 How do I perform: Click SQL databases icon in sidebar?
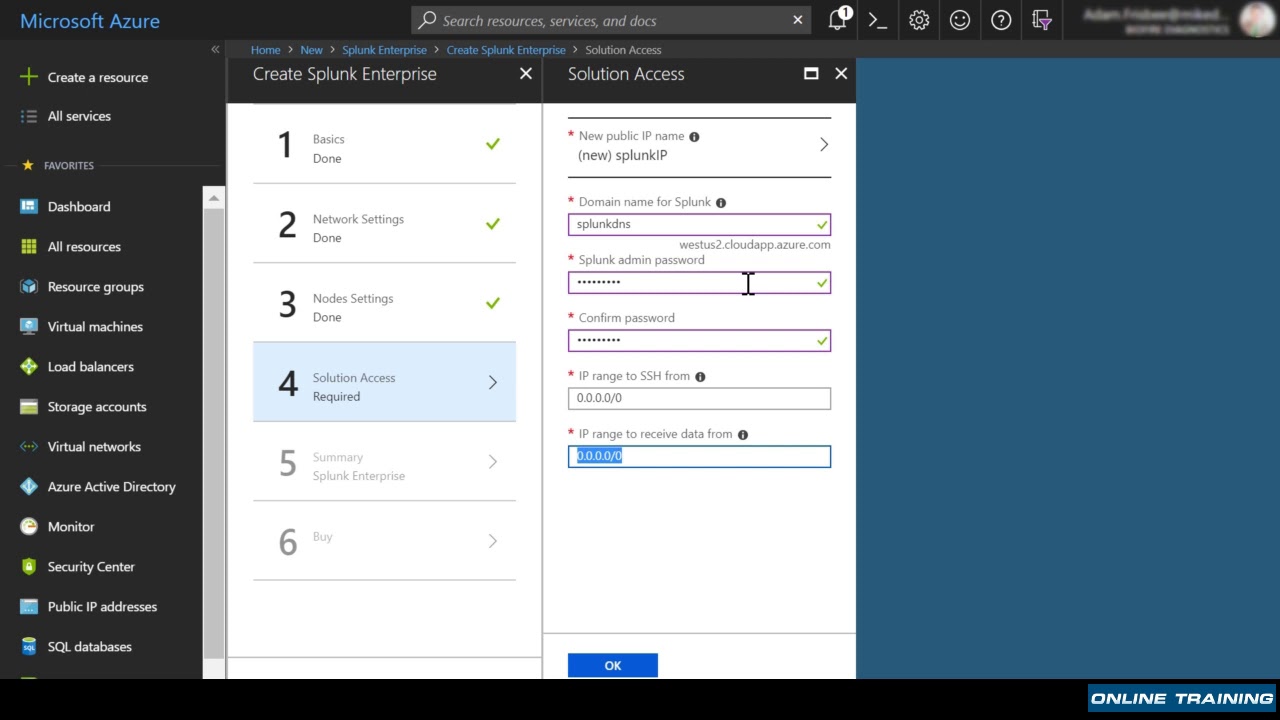29,646
